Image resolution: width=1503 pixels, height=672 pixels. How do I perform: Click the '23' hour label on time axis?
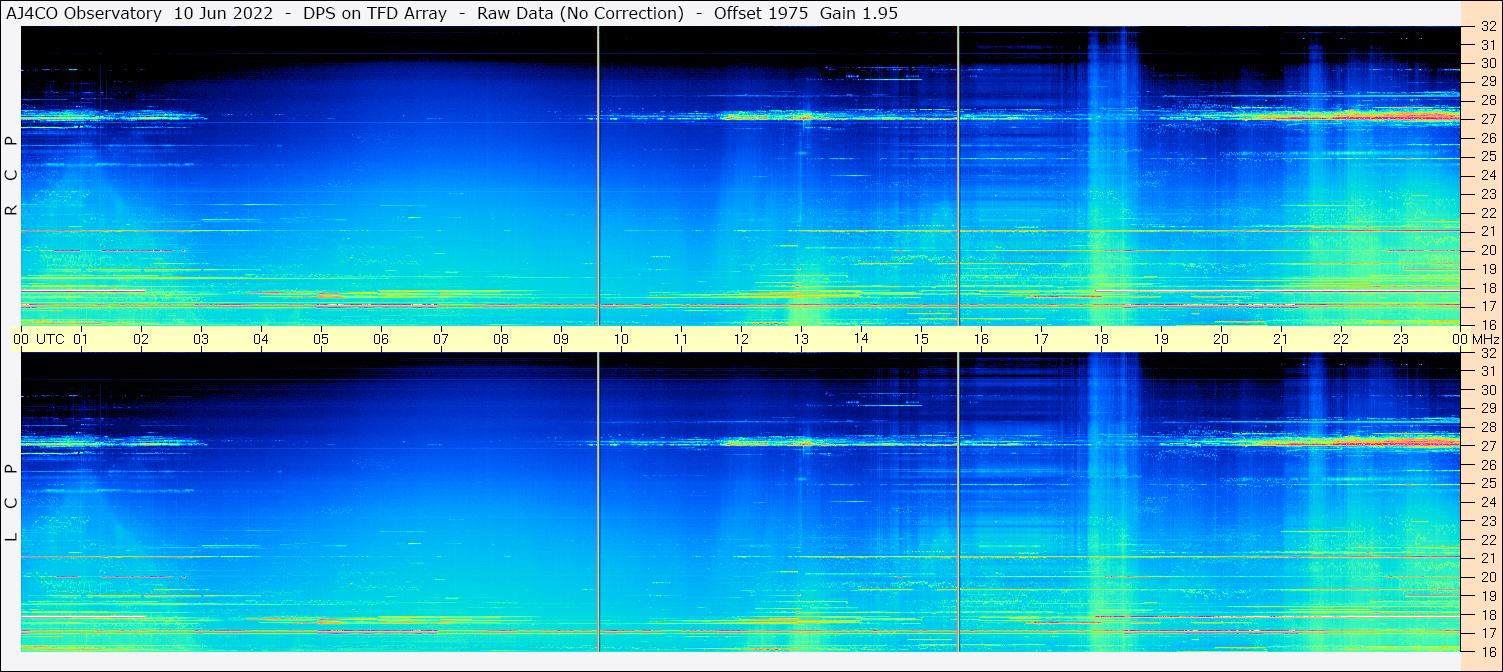(x=1401, y=339)
